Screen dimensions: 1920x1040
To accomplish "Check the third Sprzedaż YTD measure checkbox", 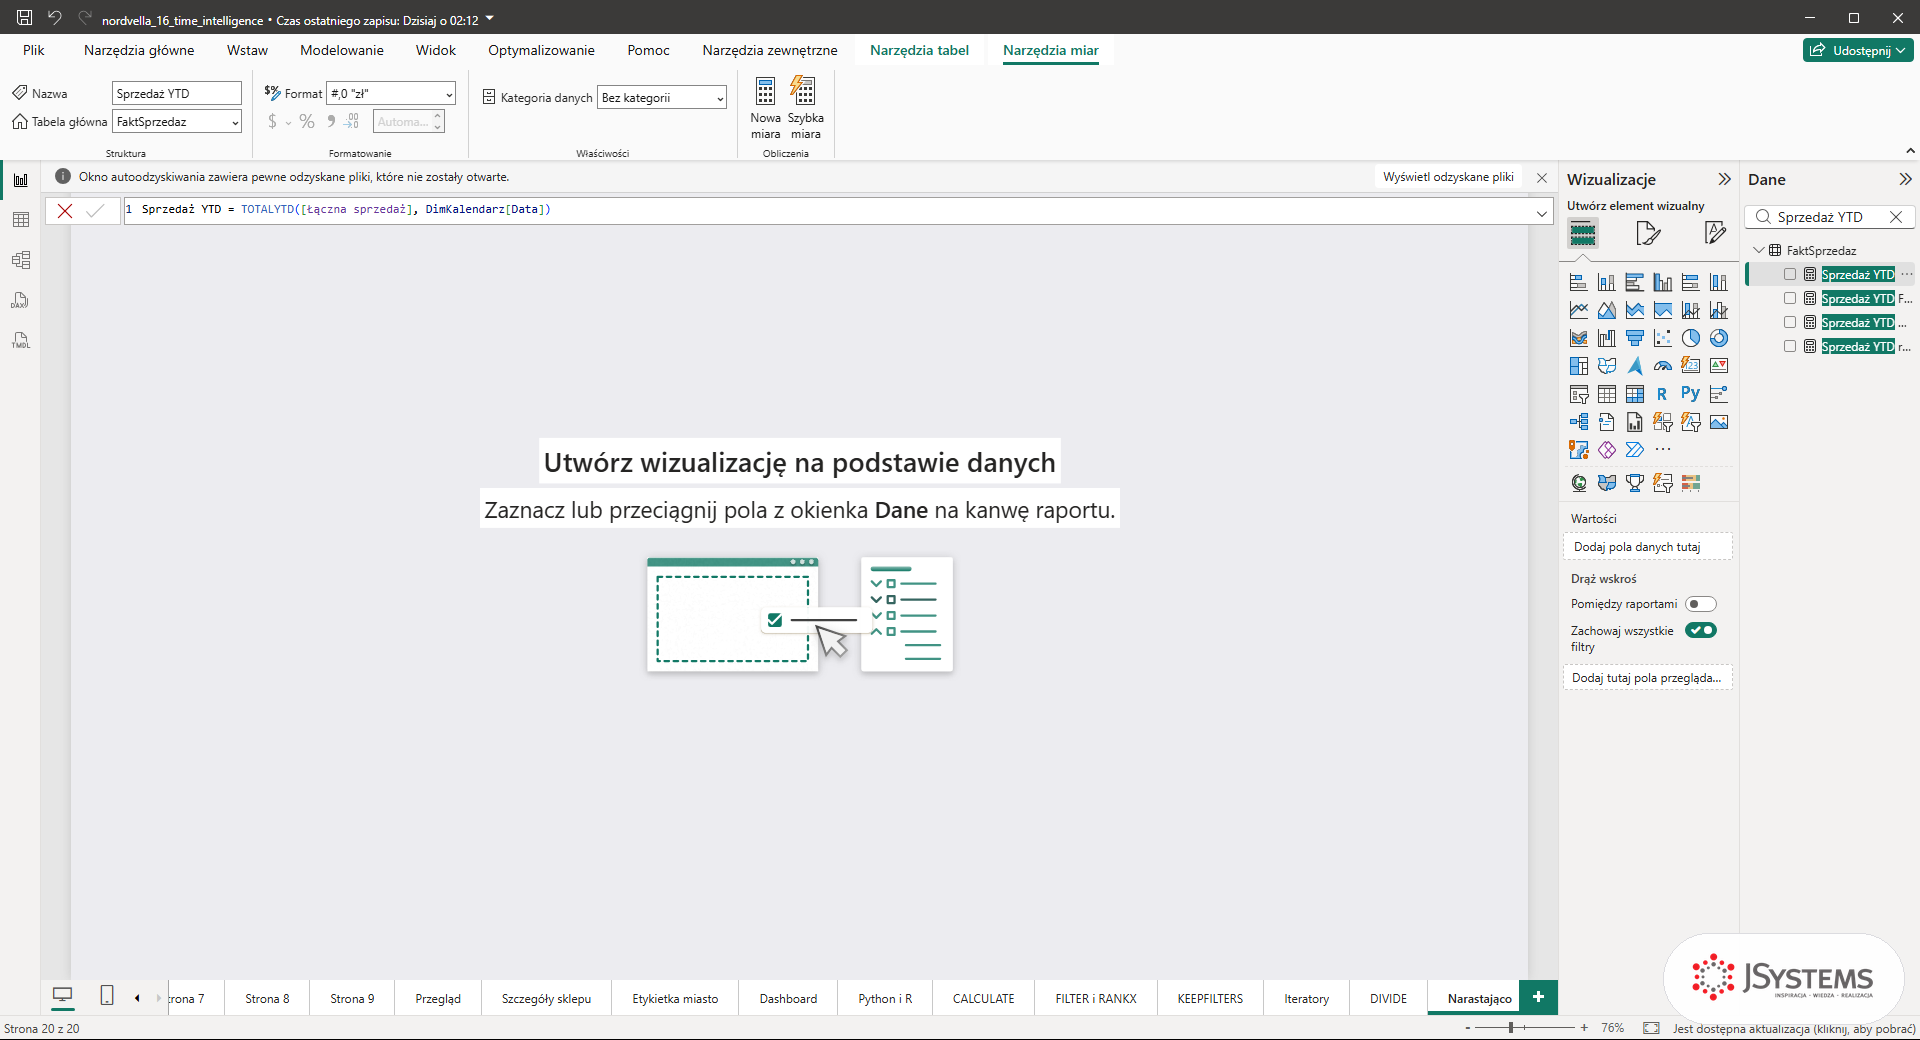I will (x=1790, y=322).
